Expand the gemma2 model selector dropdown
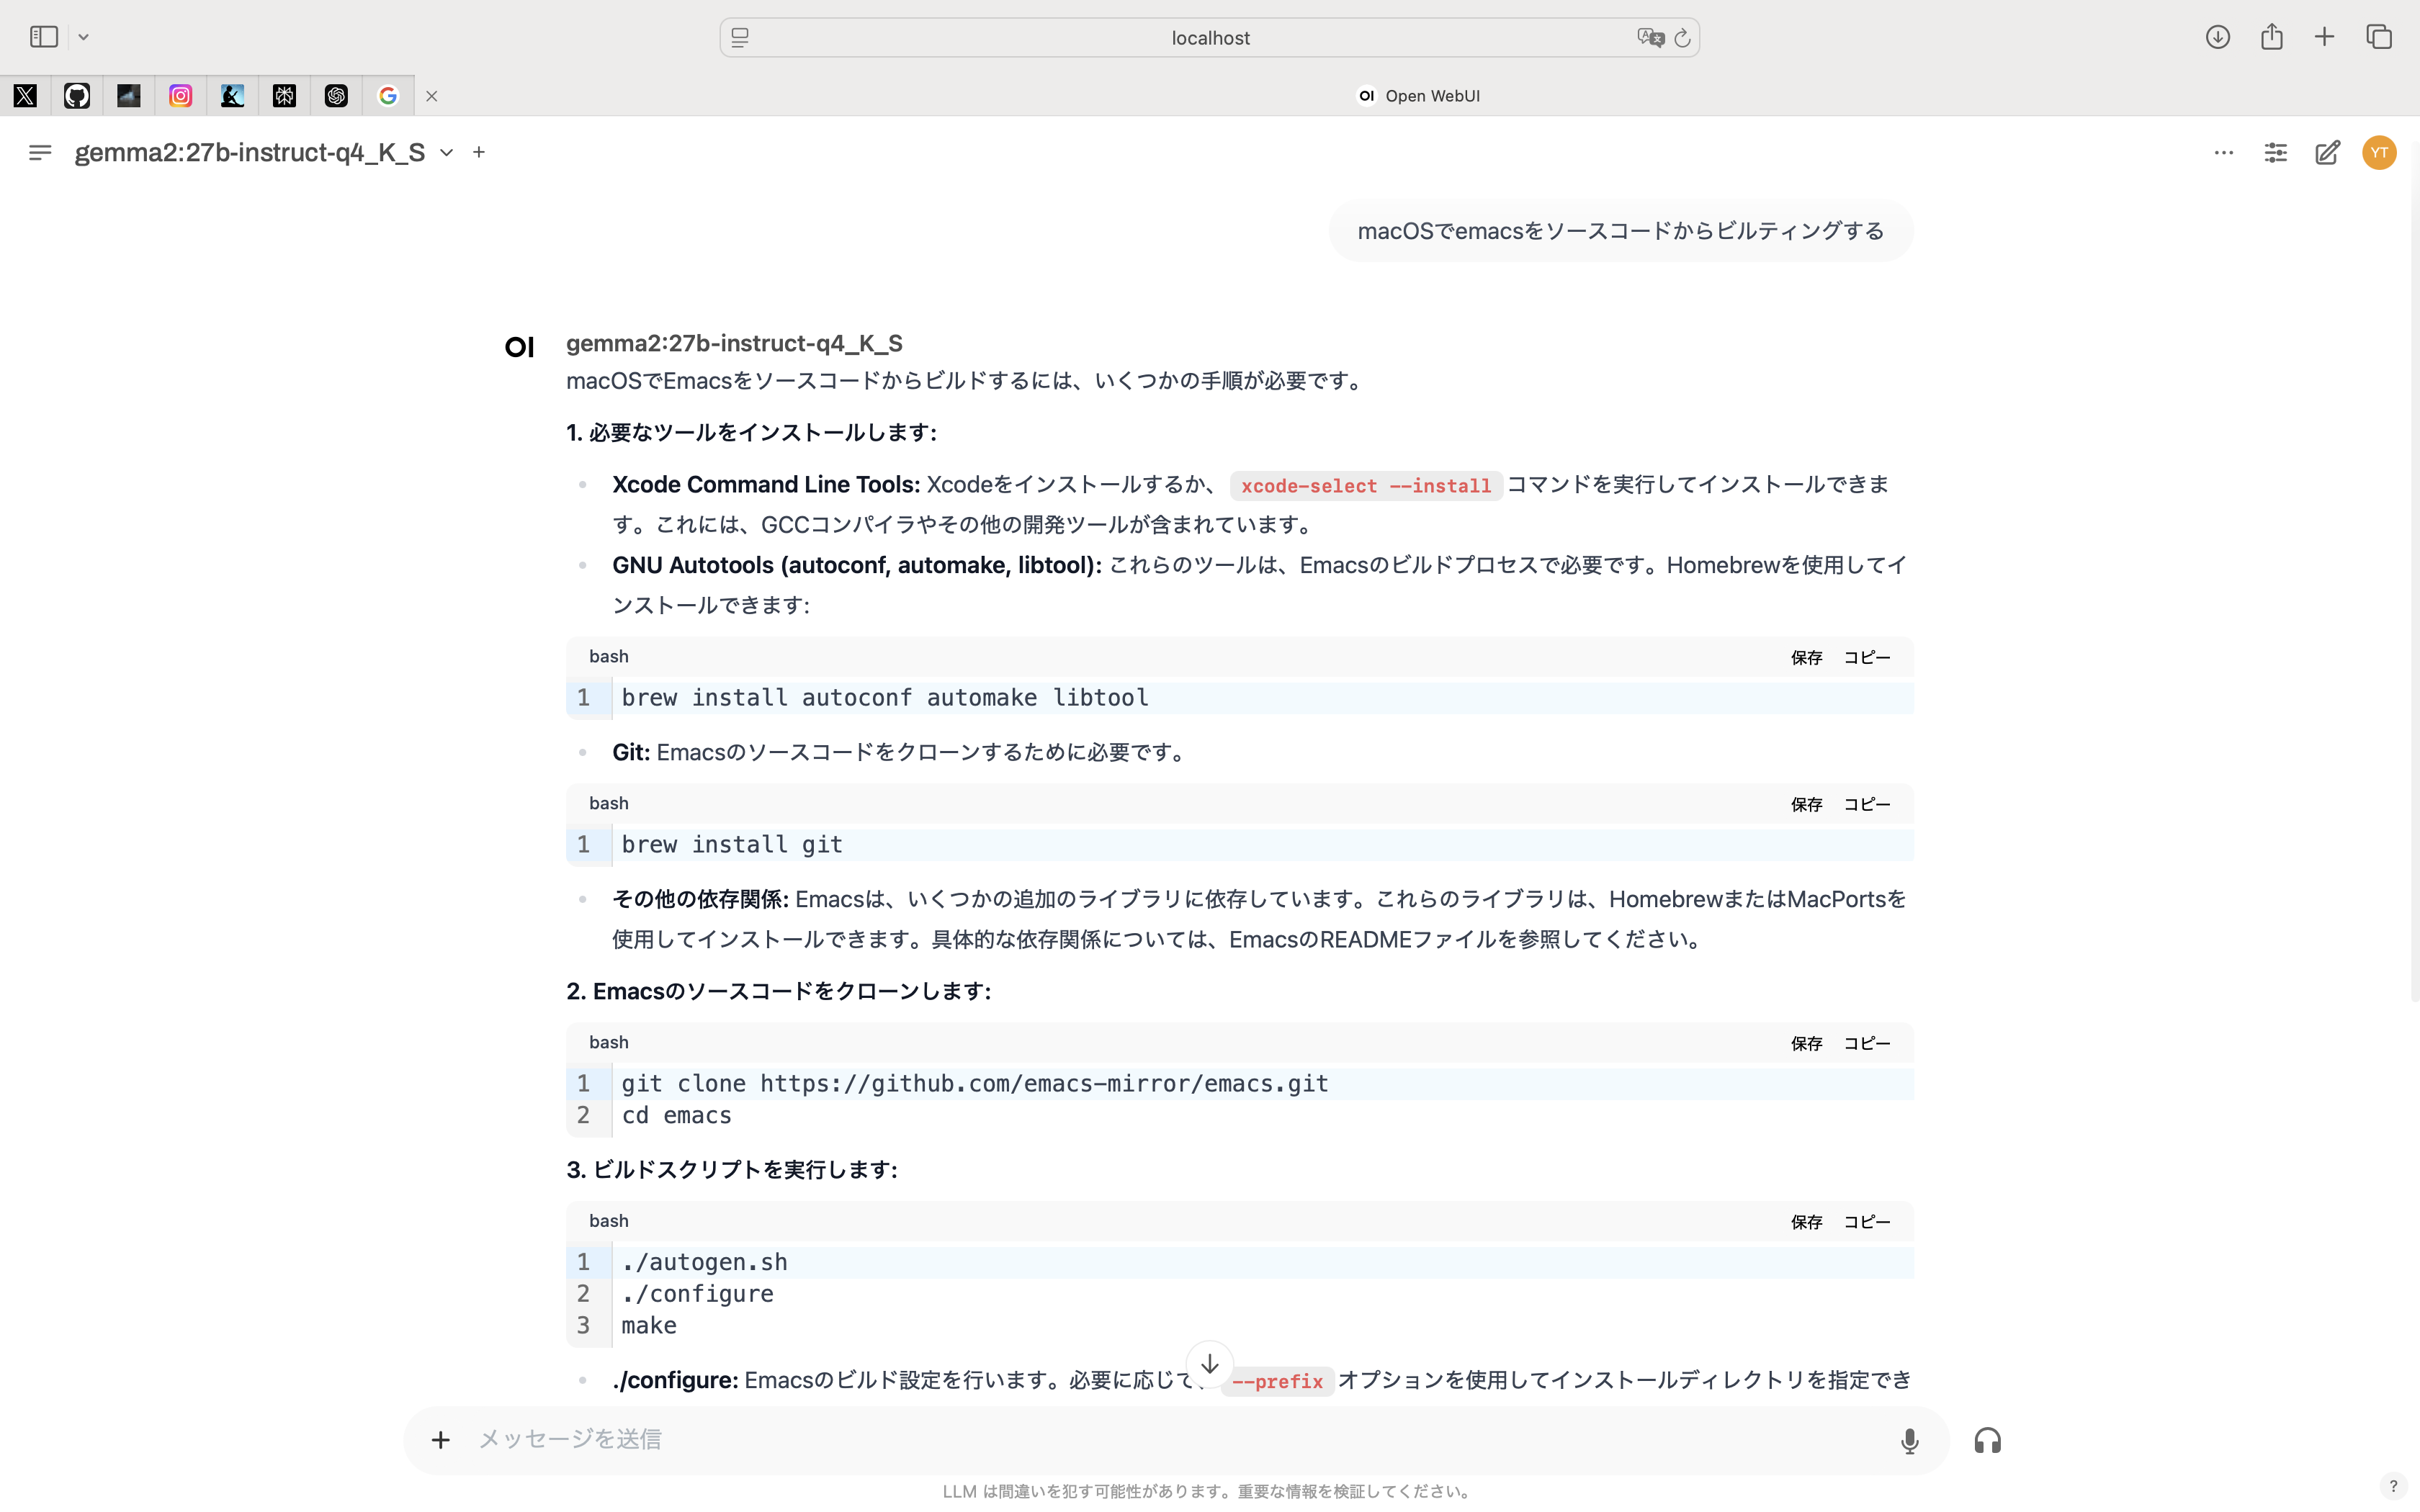 click(446, 153)
